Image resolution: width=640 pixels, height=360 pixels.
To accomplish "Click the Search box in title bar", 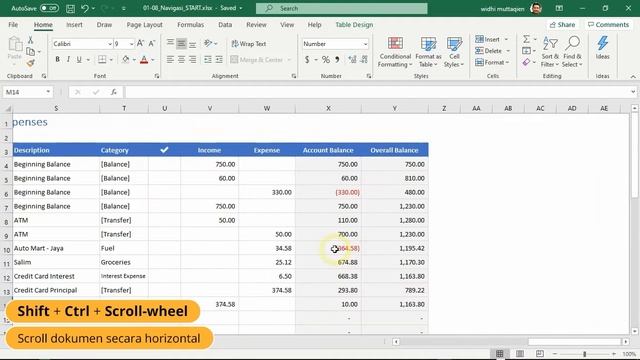I will tap(342, 8).
